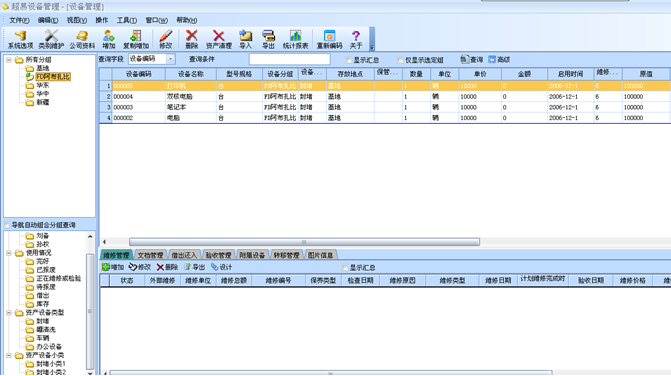
Task: Open the 编辑 menu
Action: (x=48, y=20)
